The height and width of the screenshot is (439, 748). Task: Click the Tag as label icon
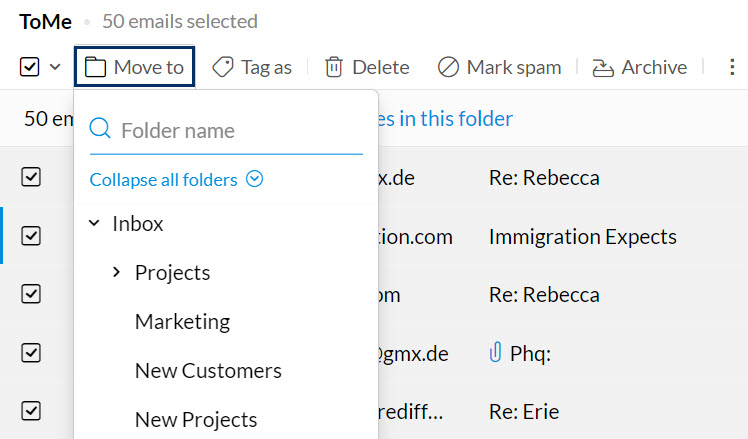click(223, 67)
